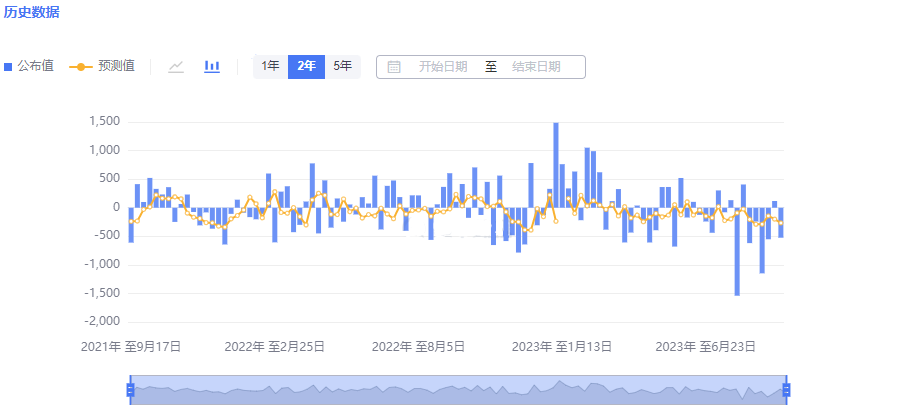The image size is (913, 411).
Task: Click the calendar icon in date picker
Action: 394,67
